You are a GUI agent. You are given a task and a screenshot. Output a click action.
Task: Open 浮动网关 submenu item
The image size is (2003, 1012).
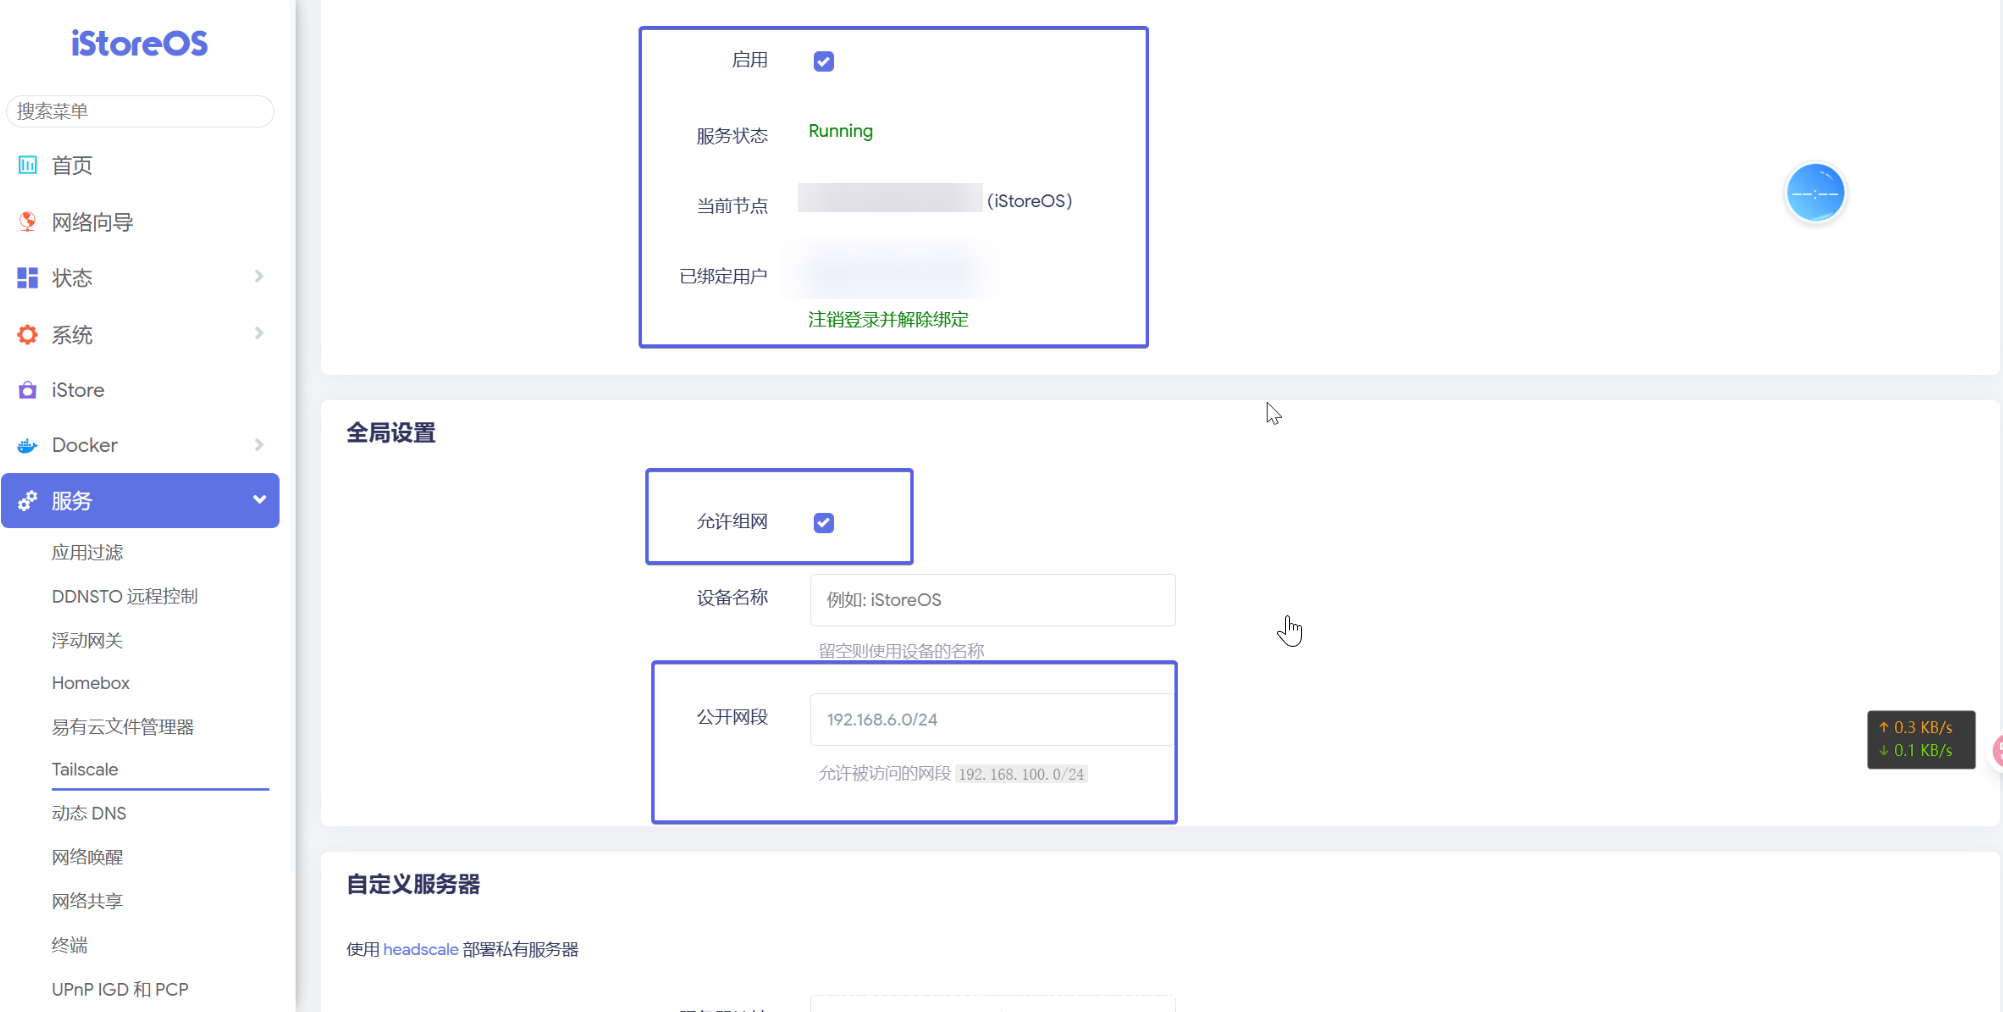coord(88,640)
